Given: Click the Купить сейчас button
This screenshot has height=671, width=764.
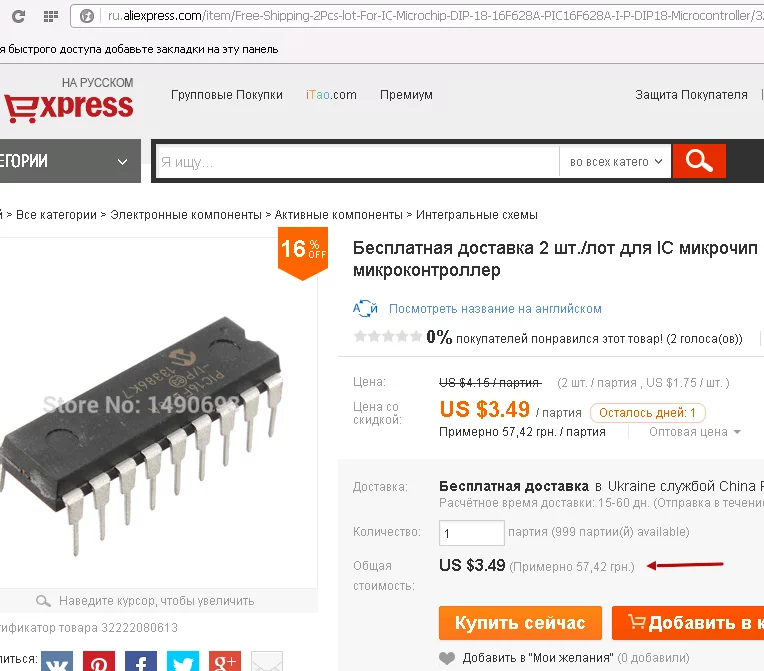Looking at the screenshot, I should pyautogui.click(x=520, y=623).
